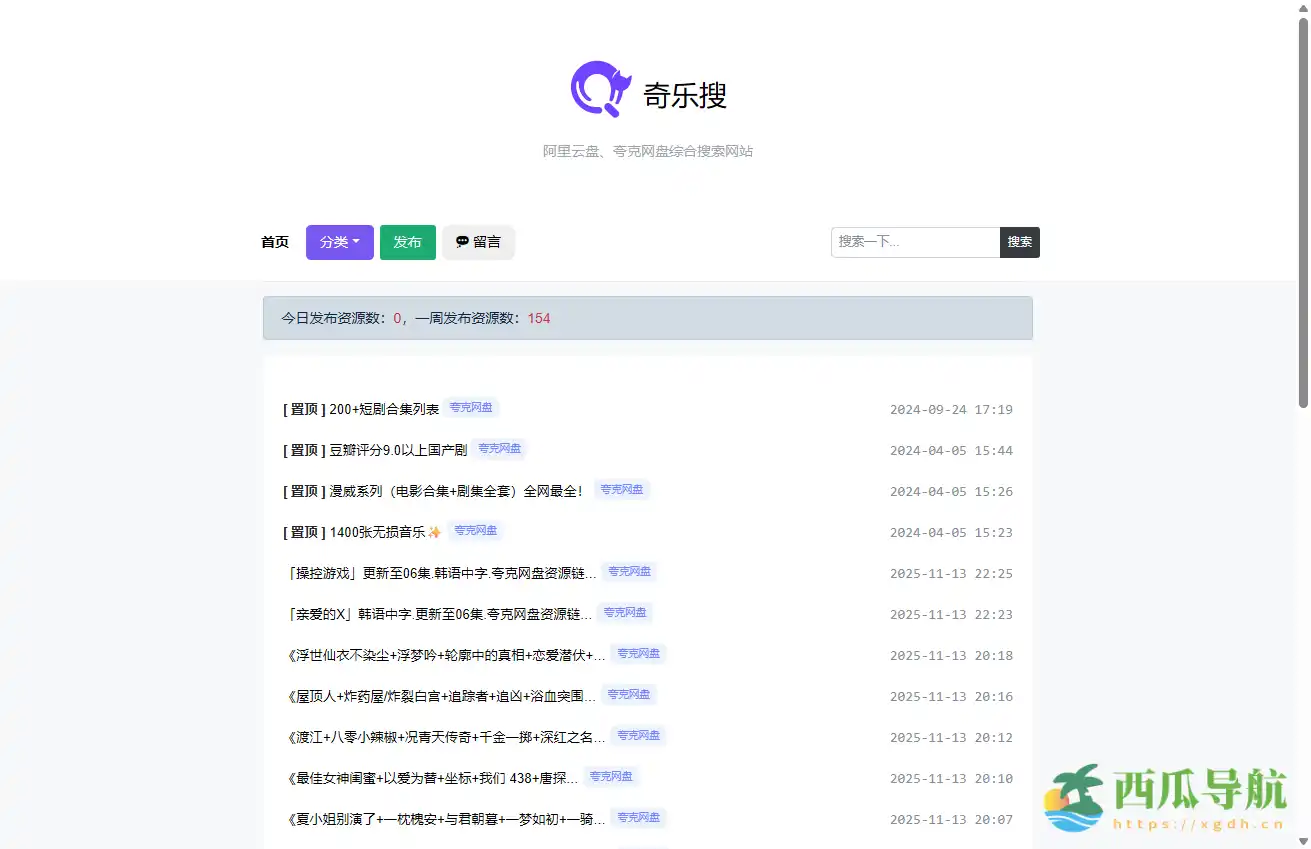Click the dark 搜索 search button

pos(1019,242)
